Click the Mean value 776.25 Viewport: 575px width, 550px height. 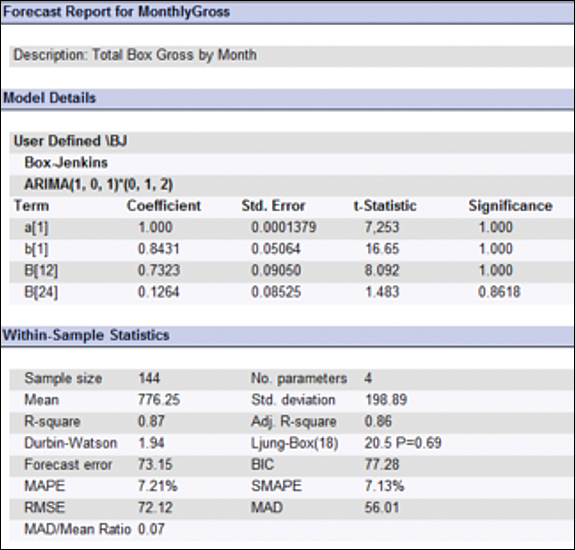[159, 400]
